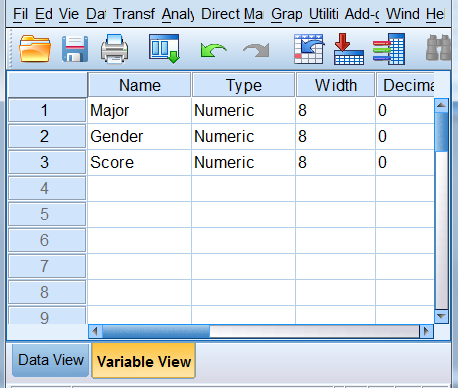Open the Transform menu
The width and height of the screenshot is (458, 388).
[x=134, y=14]
